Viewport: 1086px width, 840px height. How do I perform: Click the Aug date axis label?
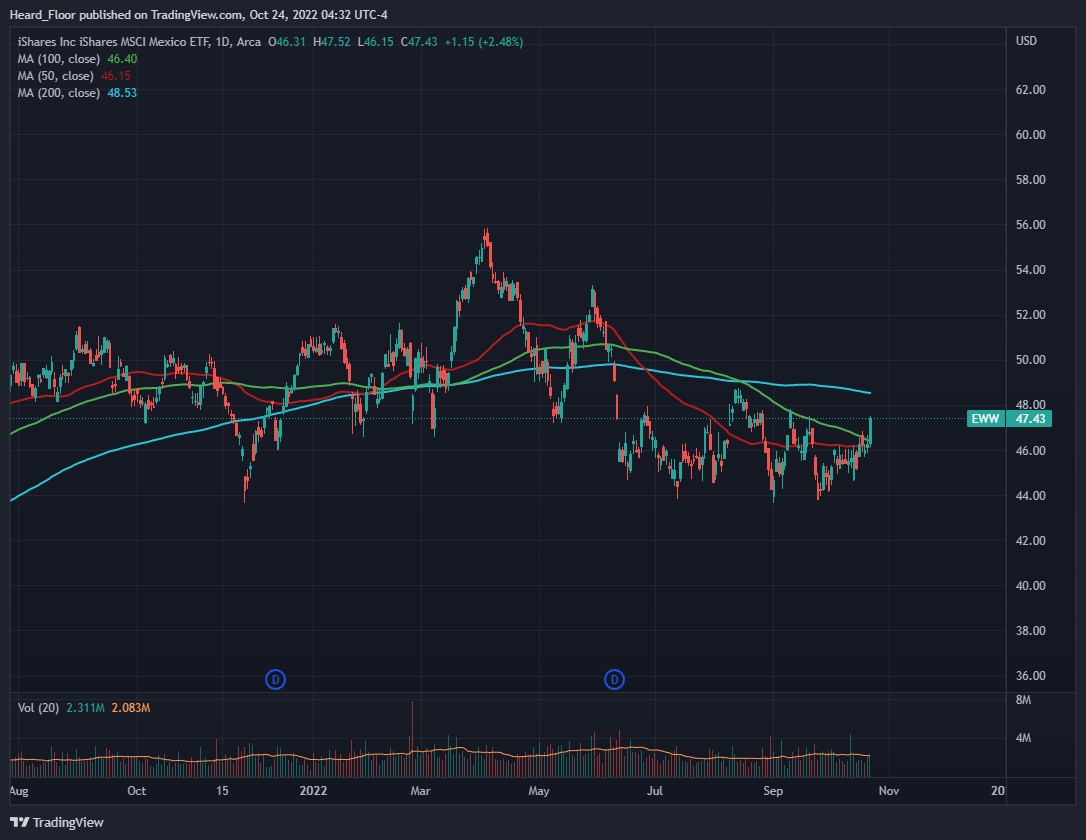(19, 790)
